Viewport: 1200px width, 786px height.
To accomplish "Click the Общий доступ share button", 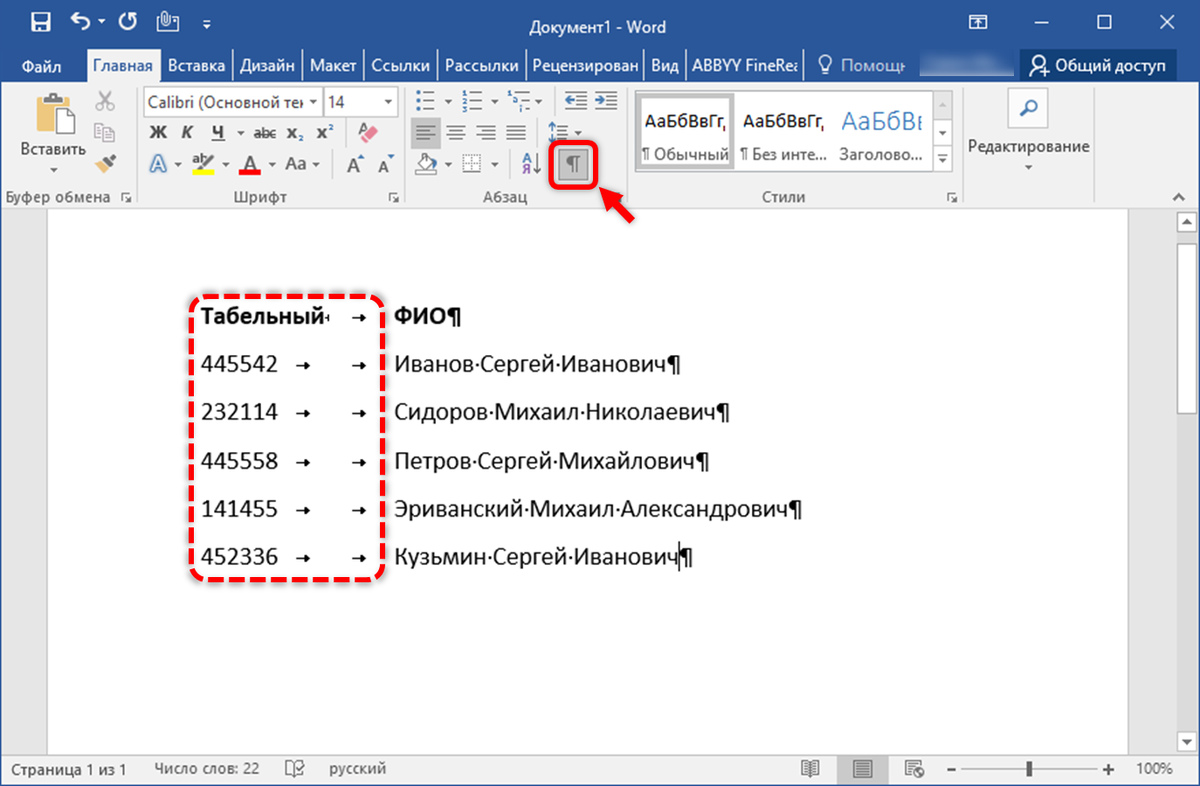I will 1099,66.
